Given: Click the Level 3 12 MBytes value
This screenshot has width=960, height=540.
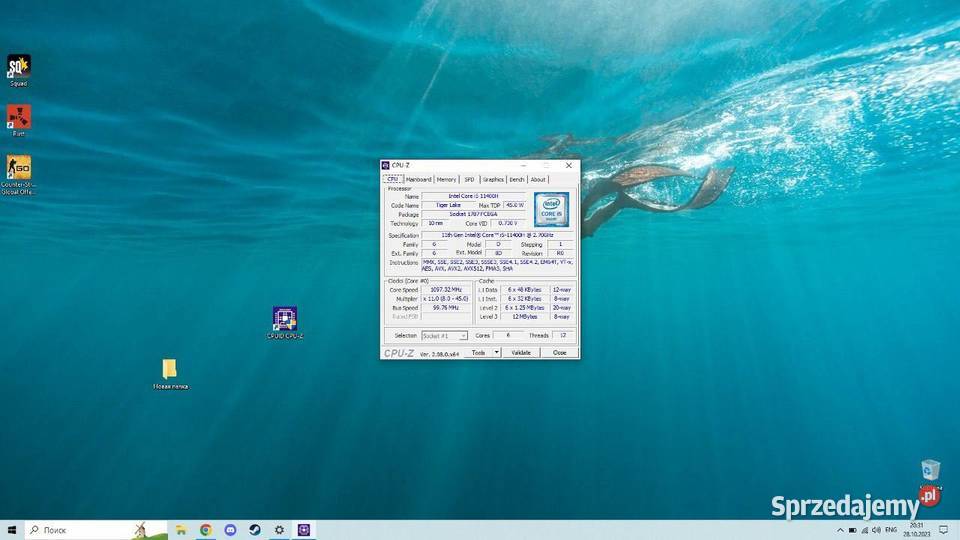Looking at the screenshot, I should (525, 317).
